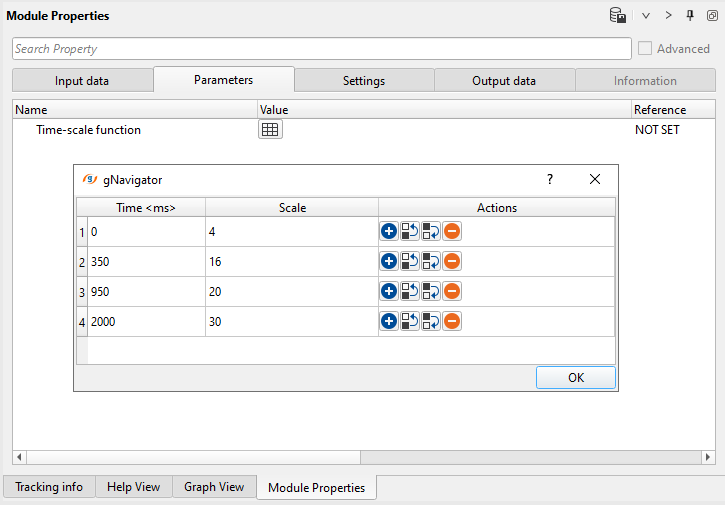Switch to the Input data tab
Screen dimensions: 725x505
point(82,81)
